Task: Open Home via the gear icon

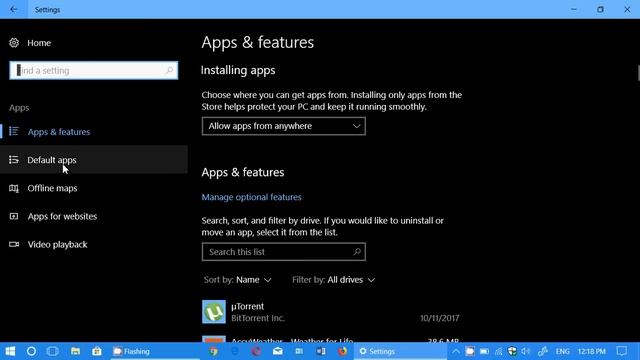Action: [14, 42]
